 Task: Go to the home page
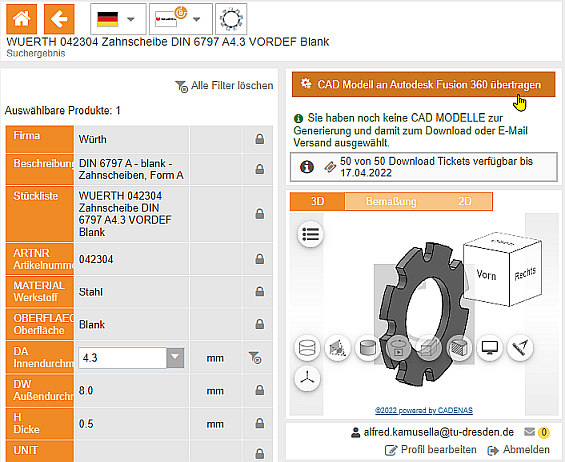pos(22,19)
